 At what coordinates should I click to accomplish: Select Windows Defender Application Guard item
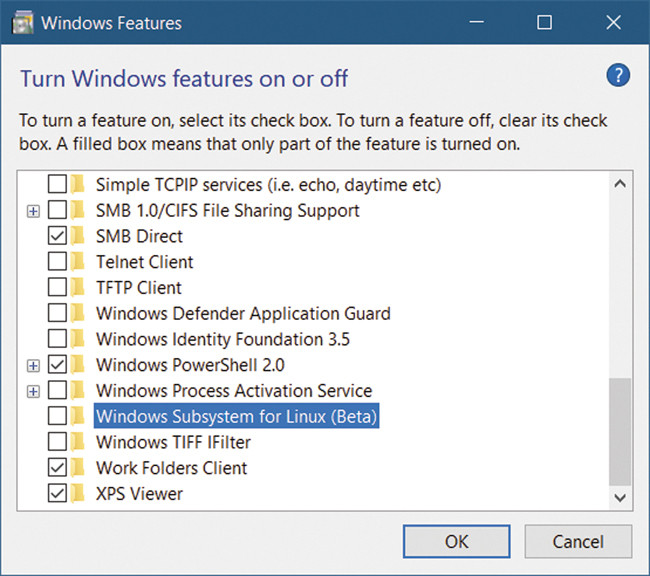(243, 314)
